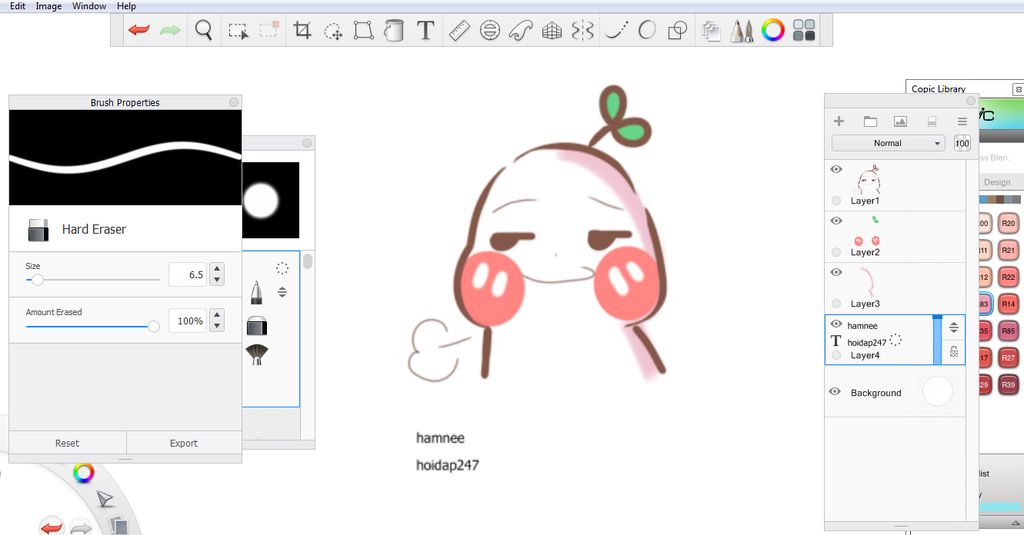Pick the Quick Transform tool
This screenshot has height=535, width=1024.
[x=333, y=31]
